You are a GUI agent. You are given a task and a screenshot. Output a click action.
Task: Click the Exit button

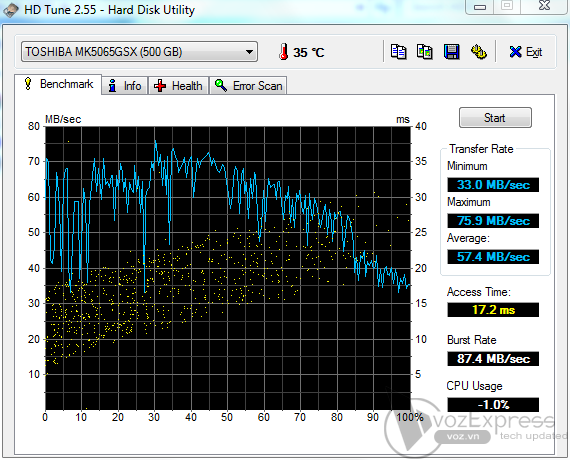click(525, 52)
